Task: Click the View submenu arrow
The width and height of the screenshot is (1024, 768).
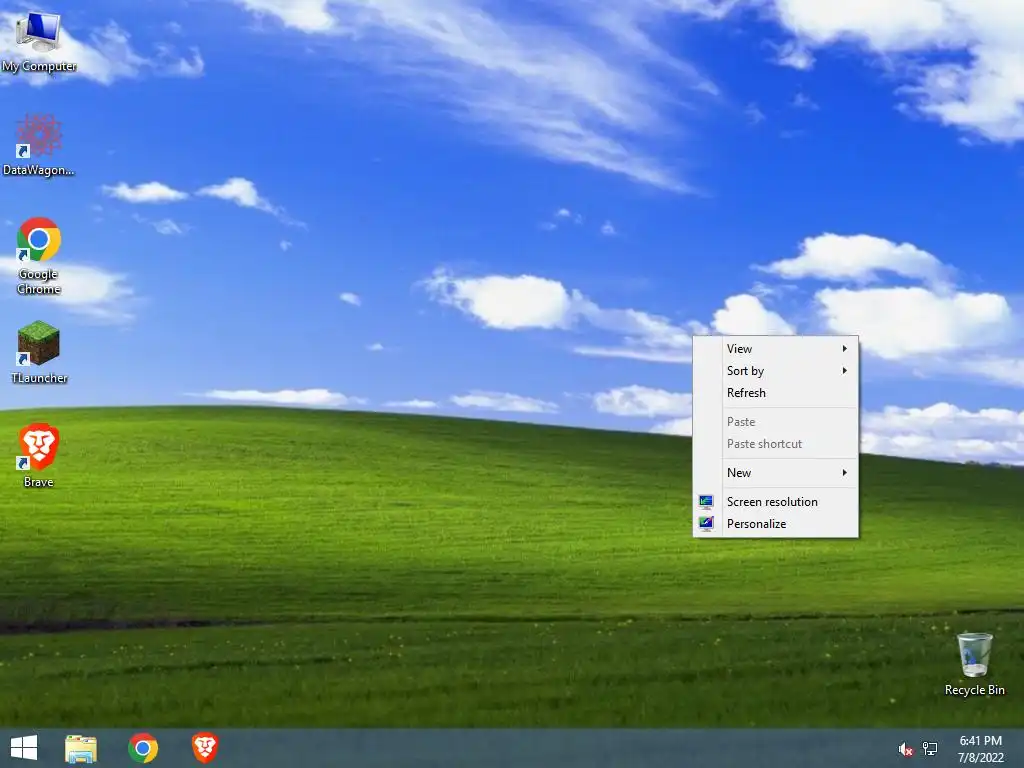Action: click(844, 349)
